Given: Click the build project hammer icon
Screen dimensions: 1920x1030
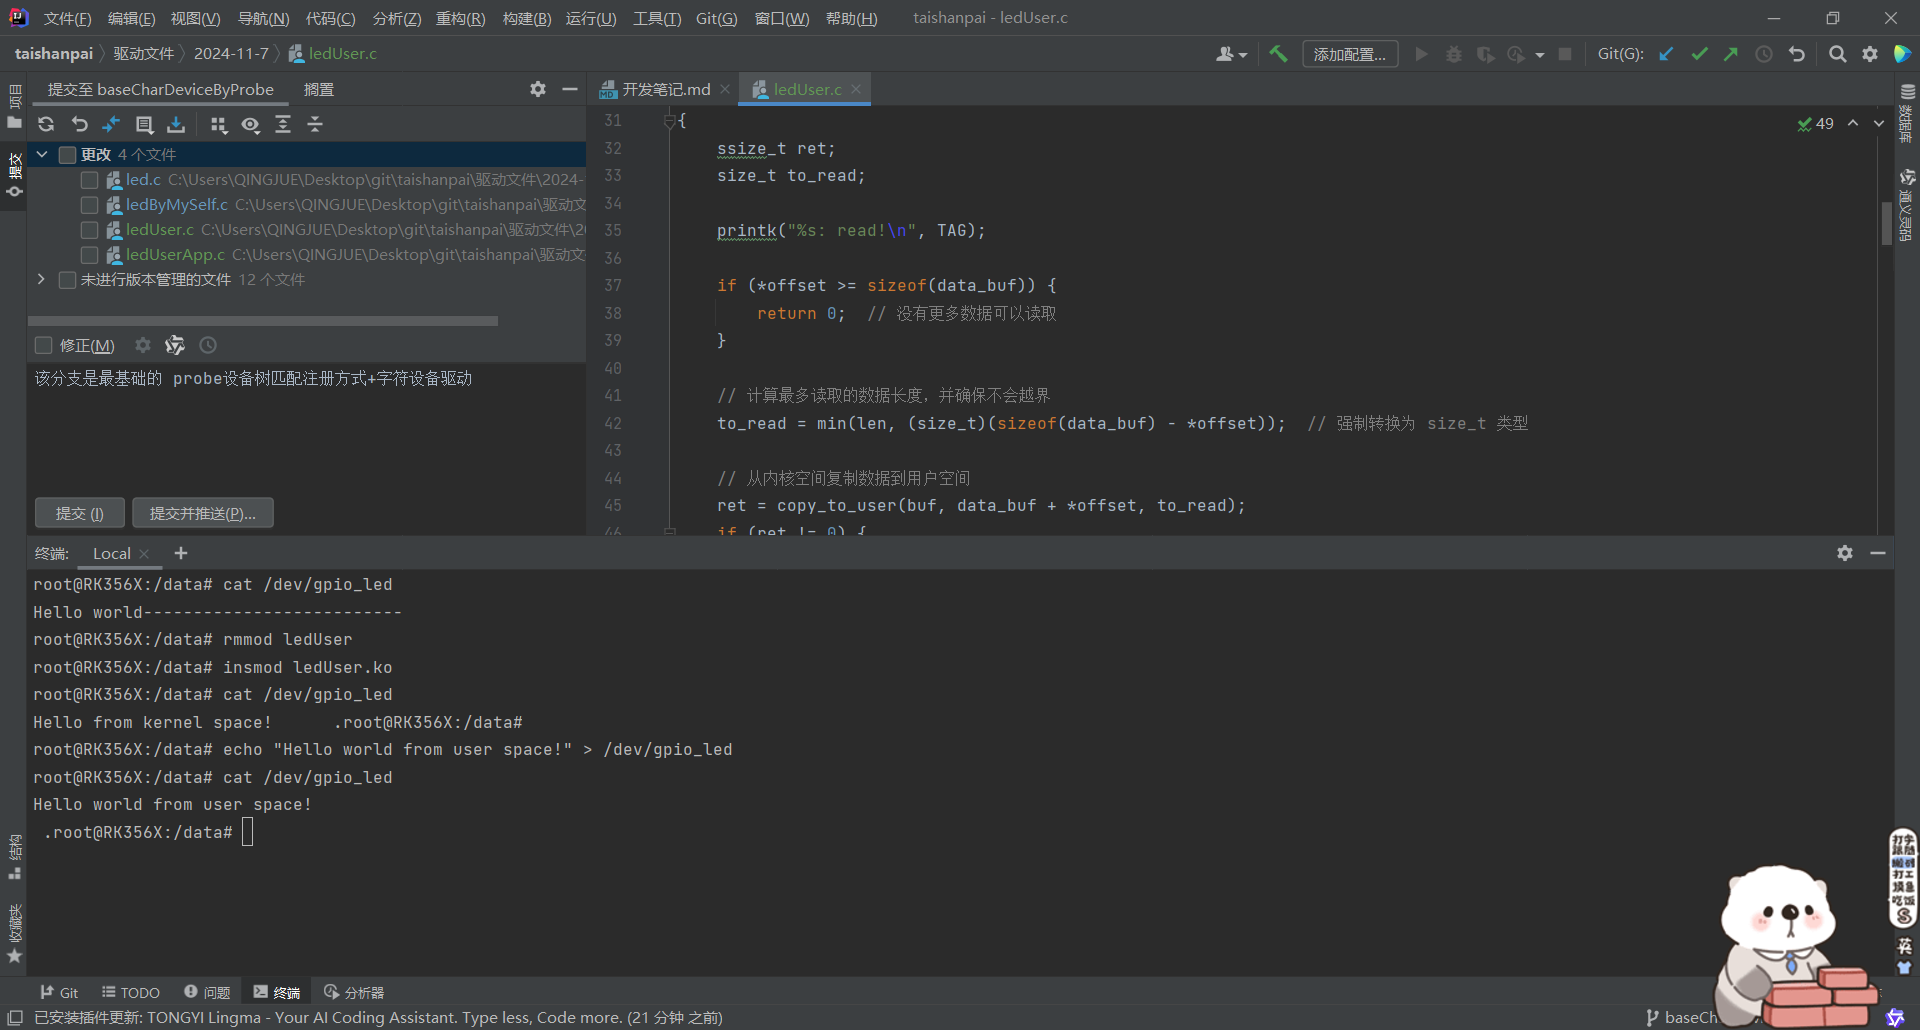Looking at the screenshot, I should pyautogui.click(x=1278, y=54).
